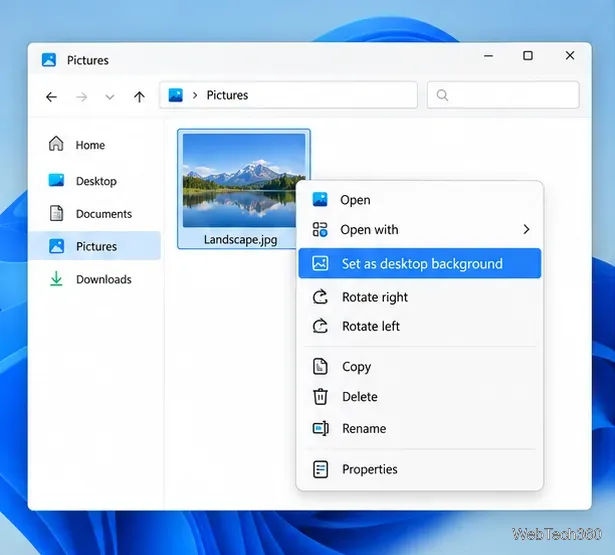Click the Pictures sidebar icon
Image resolution: width=615 pixels, height=555 pixels.
[56, 246]
